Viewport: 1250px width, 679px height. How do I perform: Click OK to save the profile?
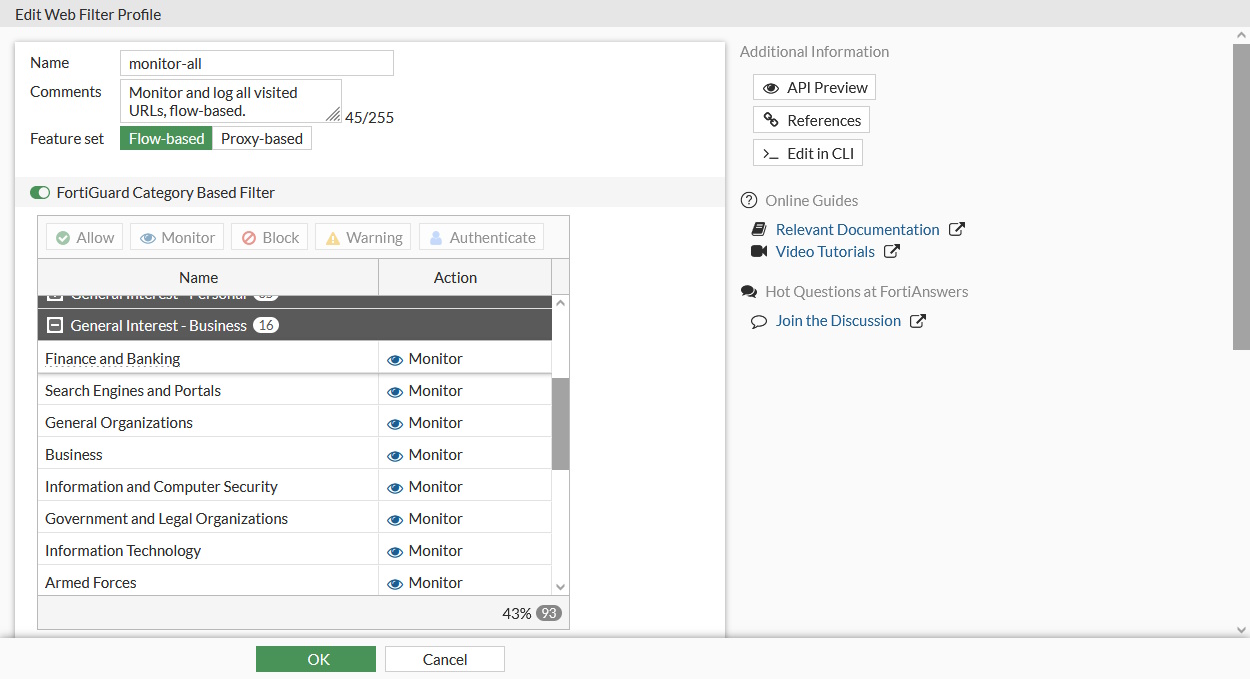(316, 659)
